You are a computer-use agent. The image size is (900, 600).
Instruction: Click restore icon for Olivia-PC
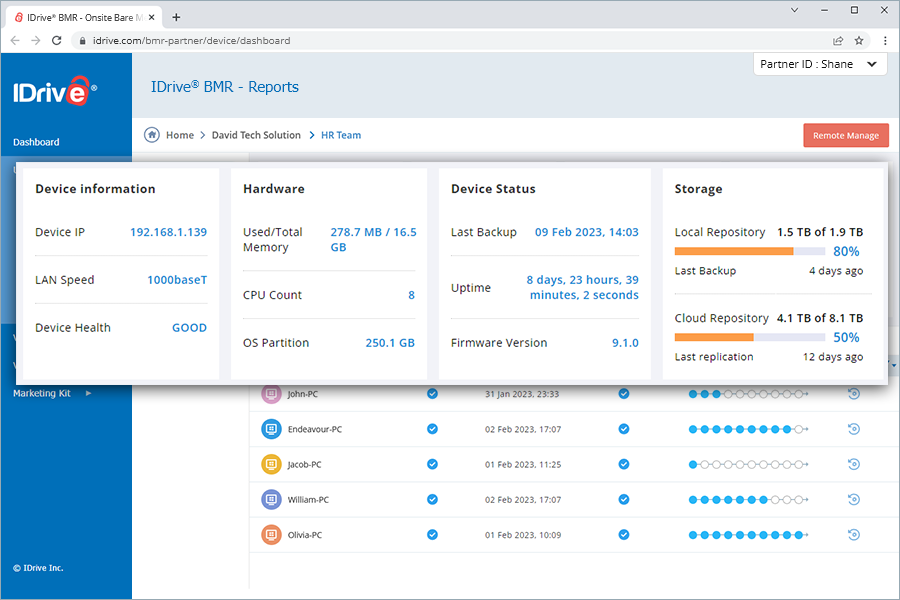[x=854, y=535]
